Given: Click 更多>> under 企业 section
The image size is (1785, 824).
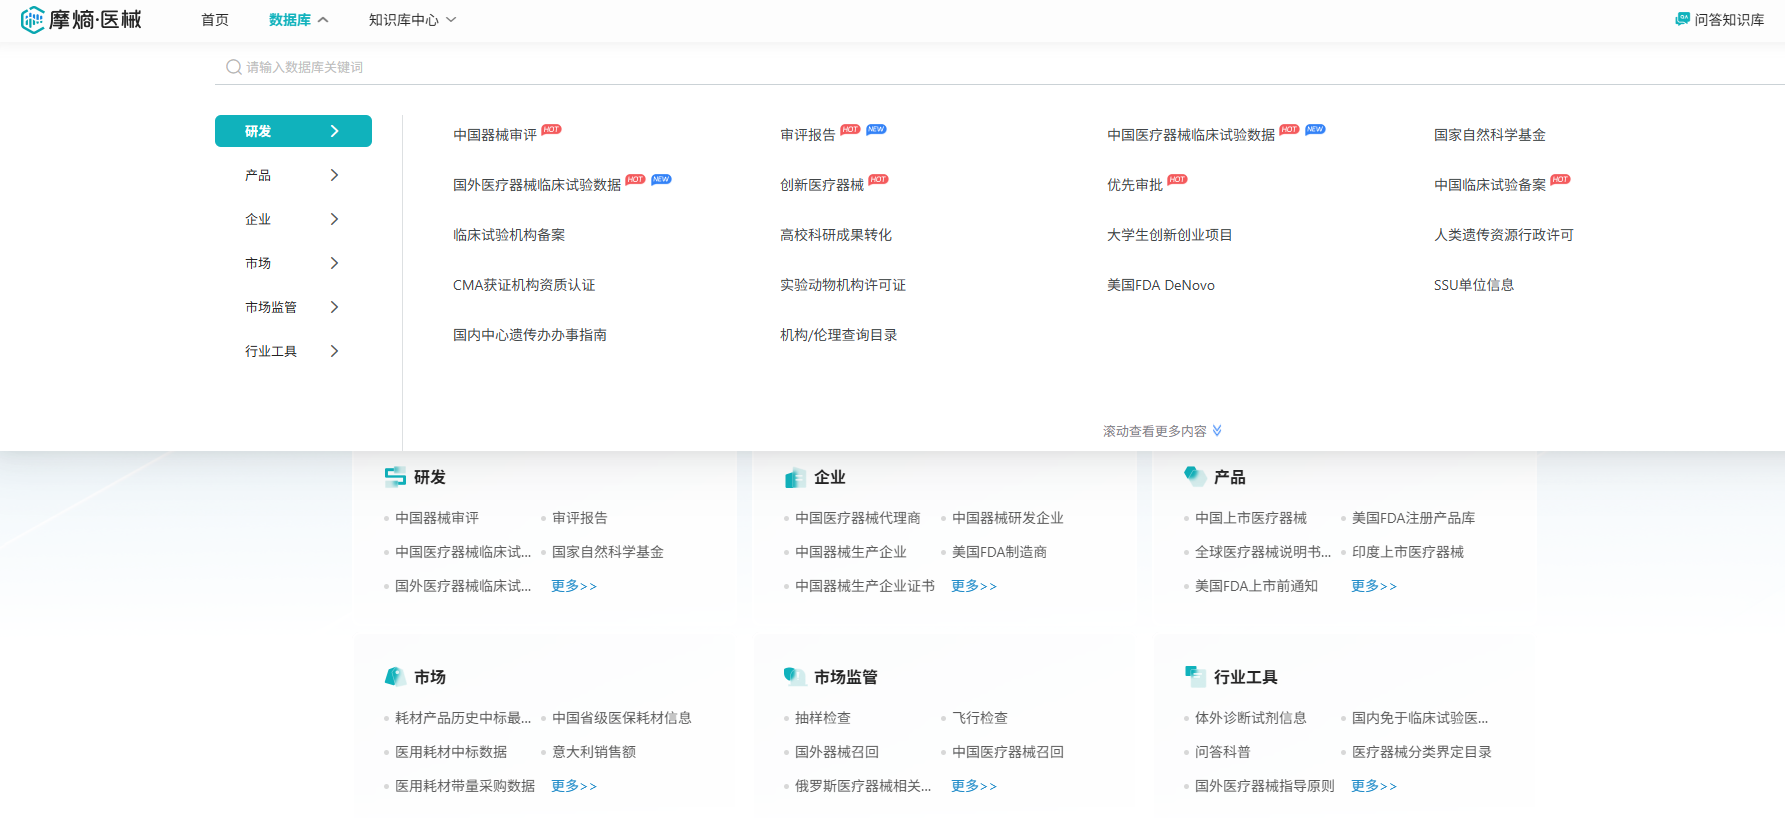Looking at the screenshot, I should click(x=974, y=586).
